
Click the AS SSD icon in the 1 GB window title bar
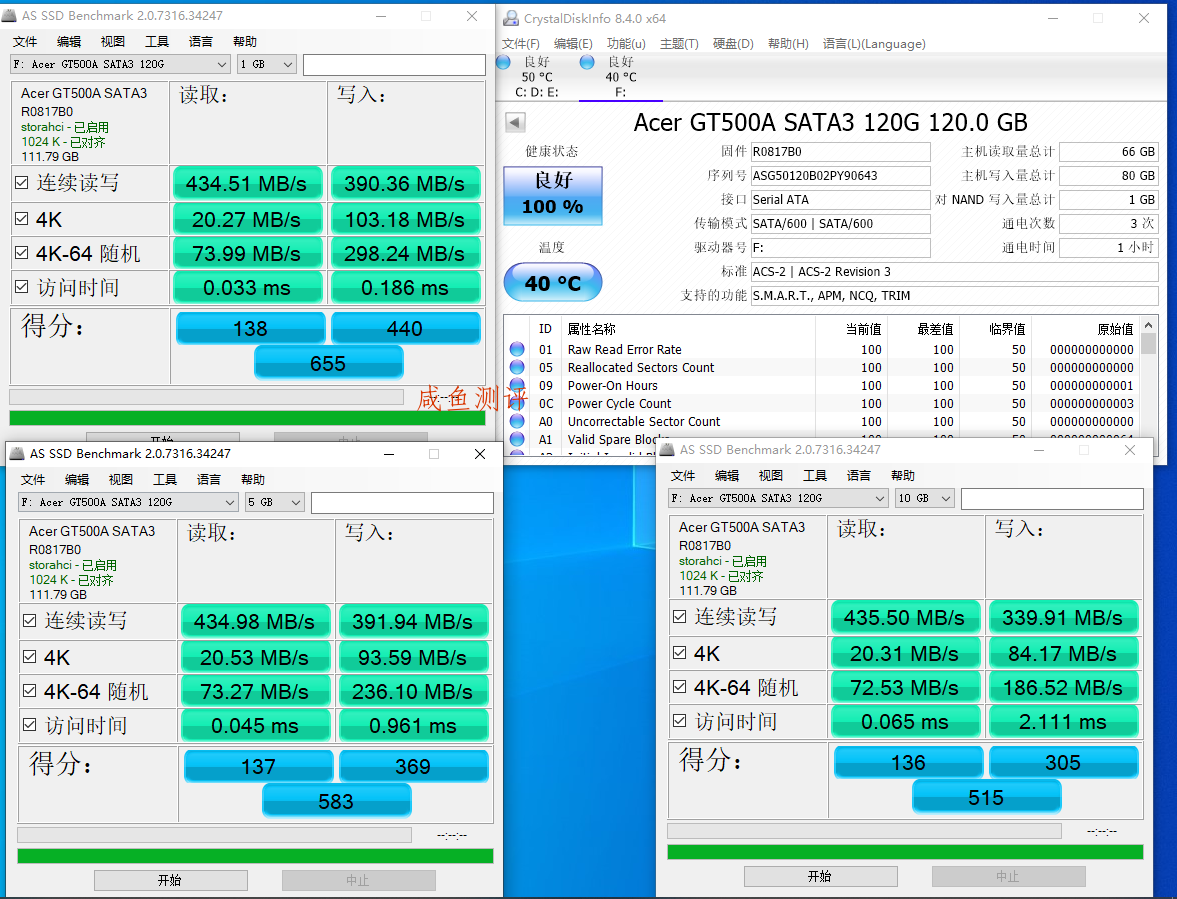click(10, 16)
